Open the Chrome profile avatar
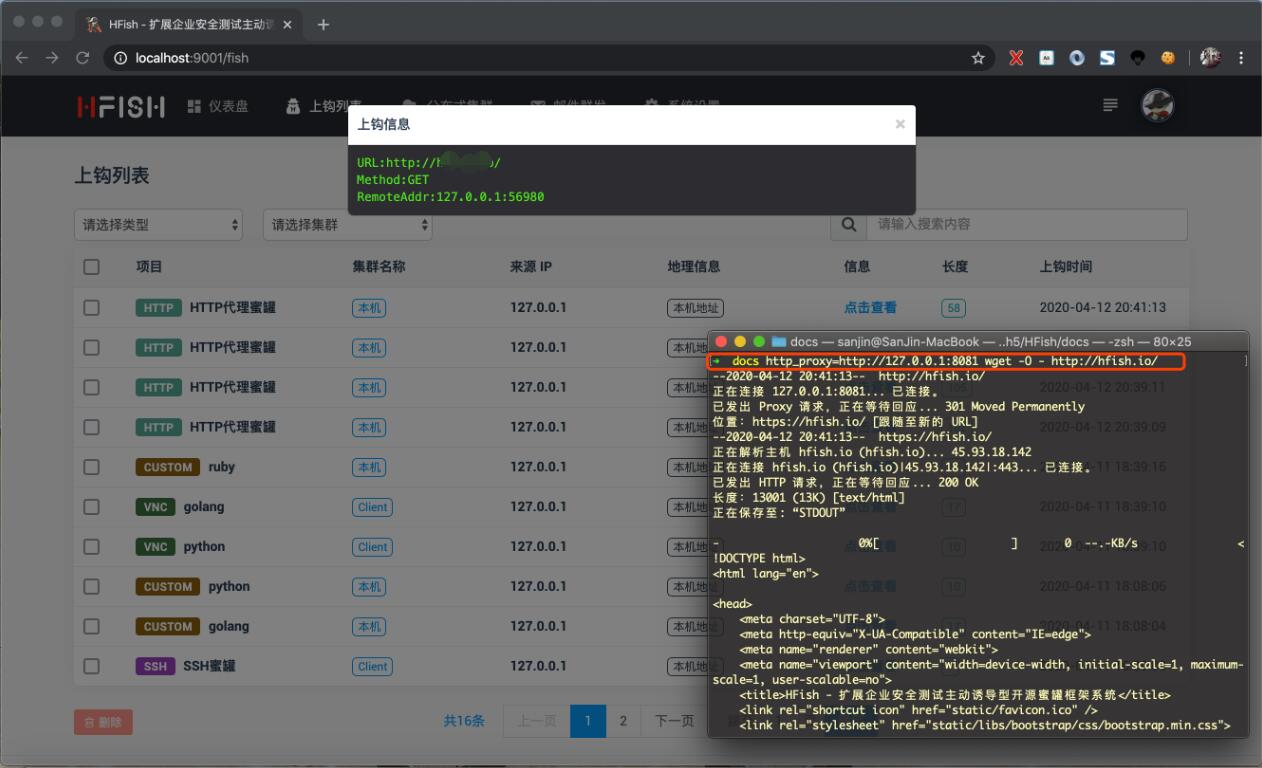 (1210, 58)
